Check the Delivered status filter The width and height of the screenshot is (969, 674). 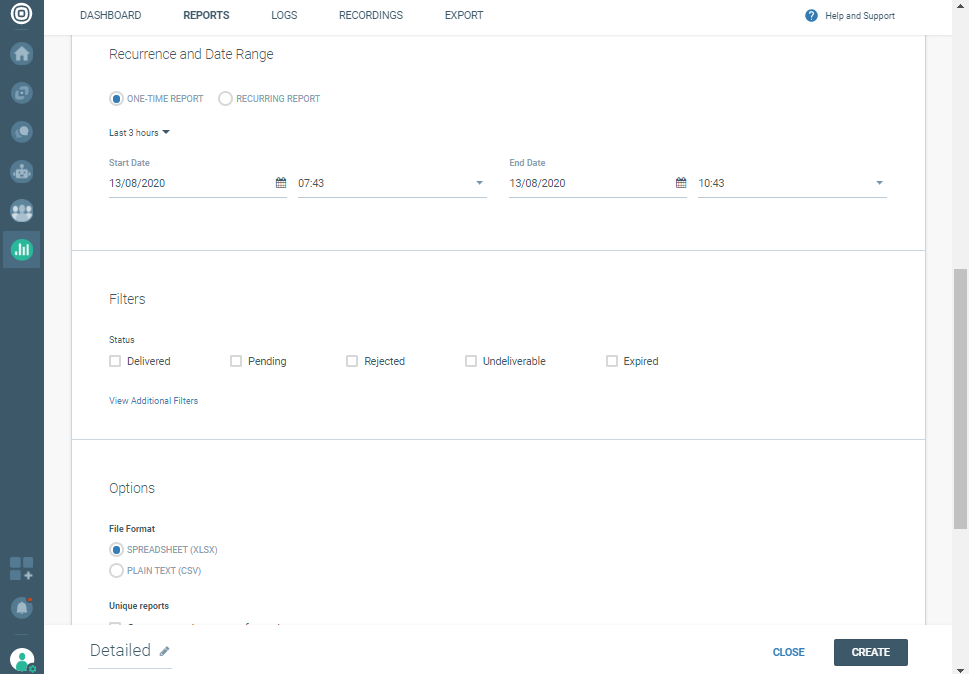coord(115,361)
